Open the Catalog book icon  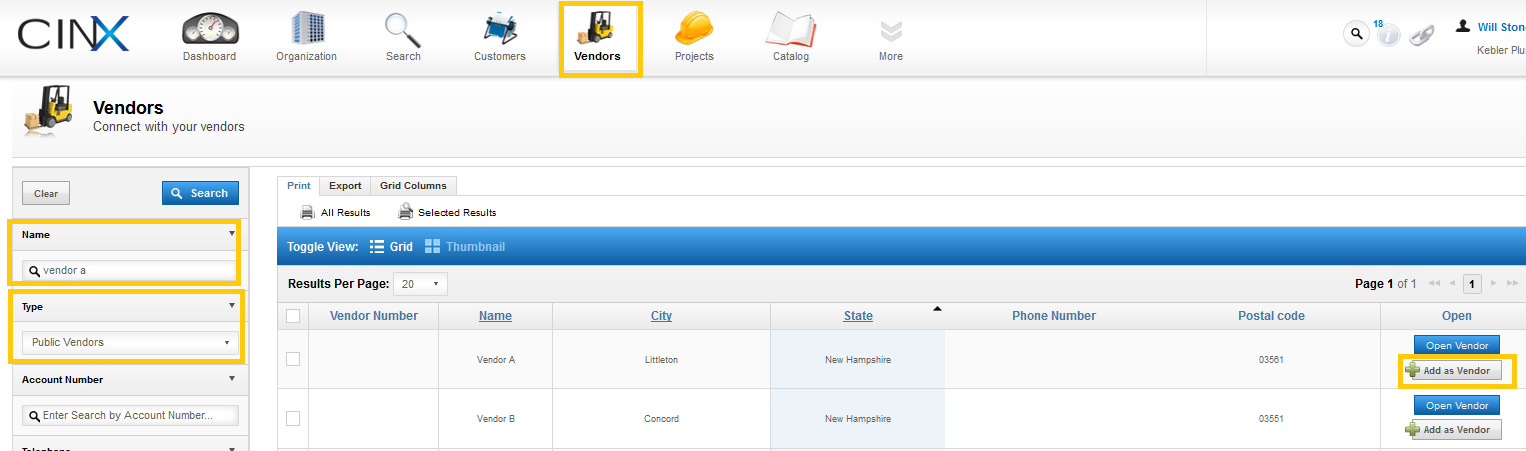pyautogui.click(x=791, y=29)
